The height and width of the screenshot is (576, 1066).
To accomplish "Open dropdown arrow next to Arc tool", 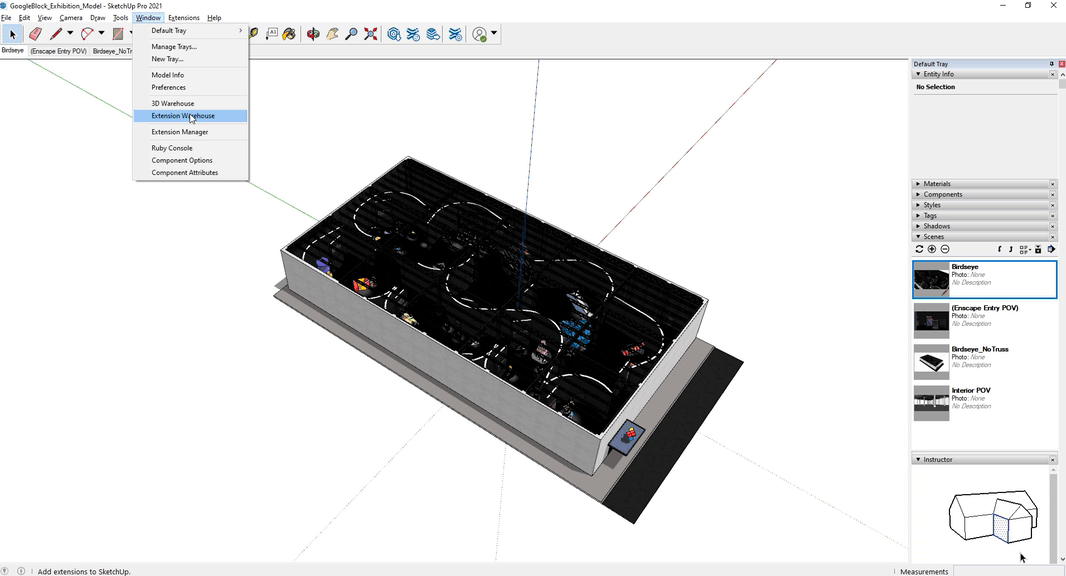I will (101, 33).
